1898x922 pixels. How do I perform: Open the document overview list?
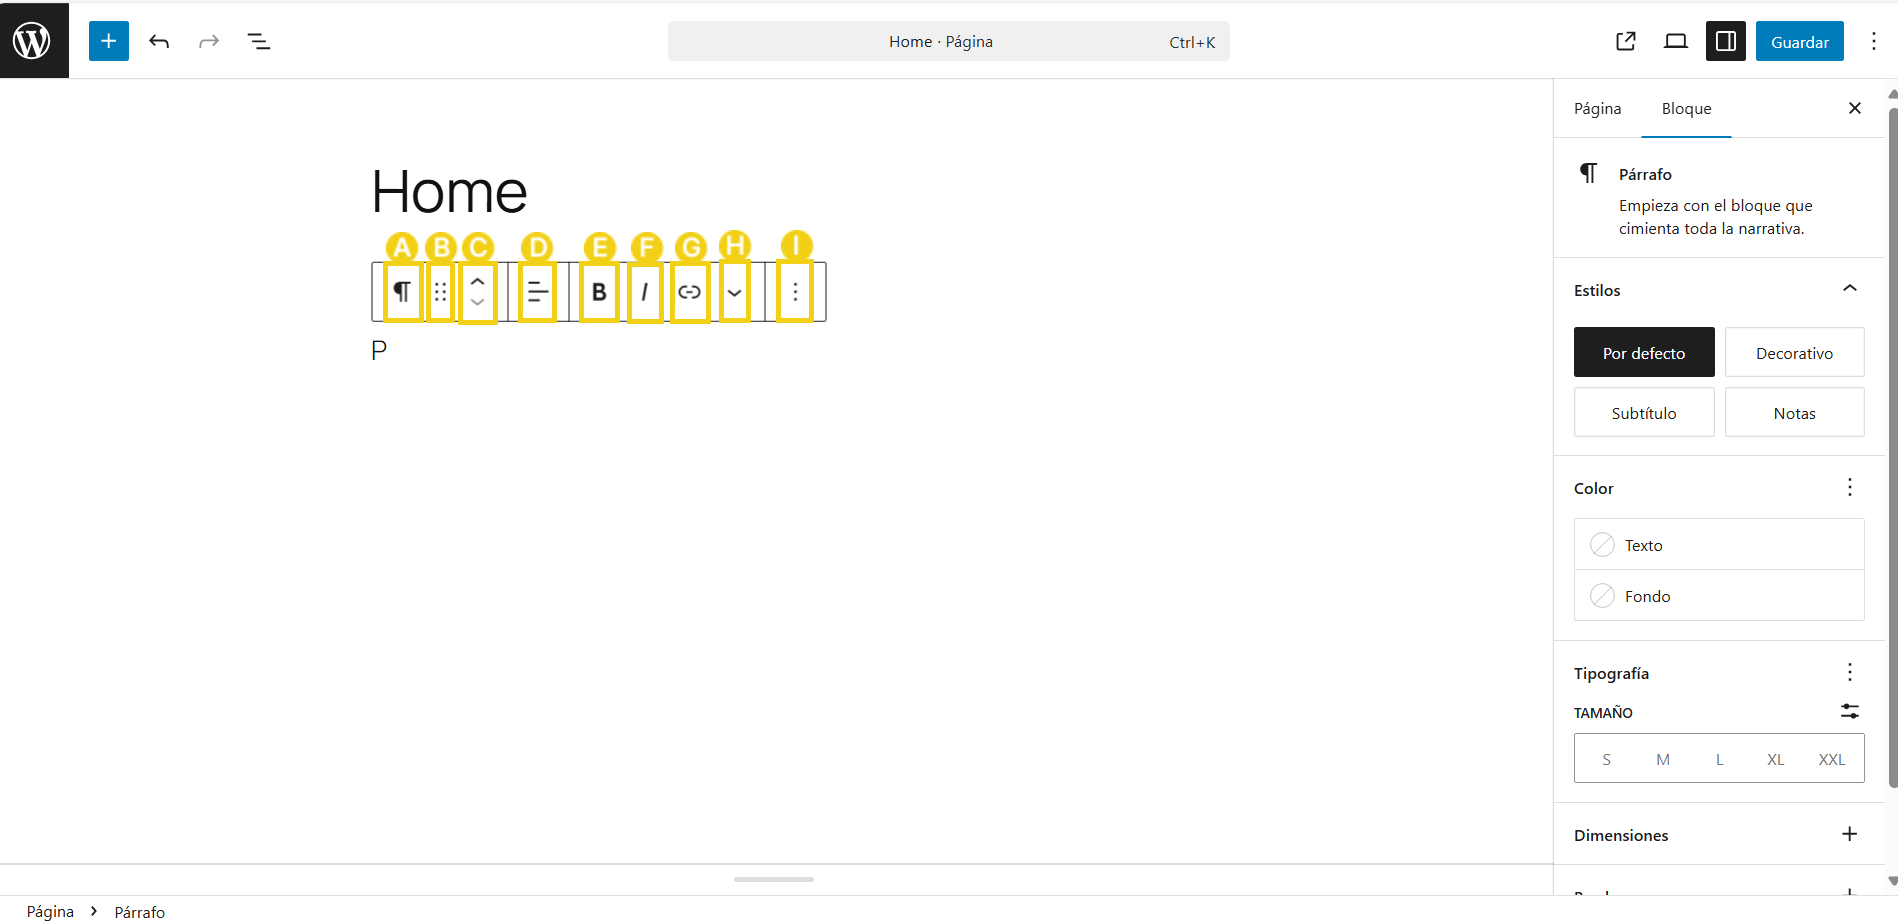tap(258, 41)
